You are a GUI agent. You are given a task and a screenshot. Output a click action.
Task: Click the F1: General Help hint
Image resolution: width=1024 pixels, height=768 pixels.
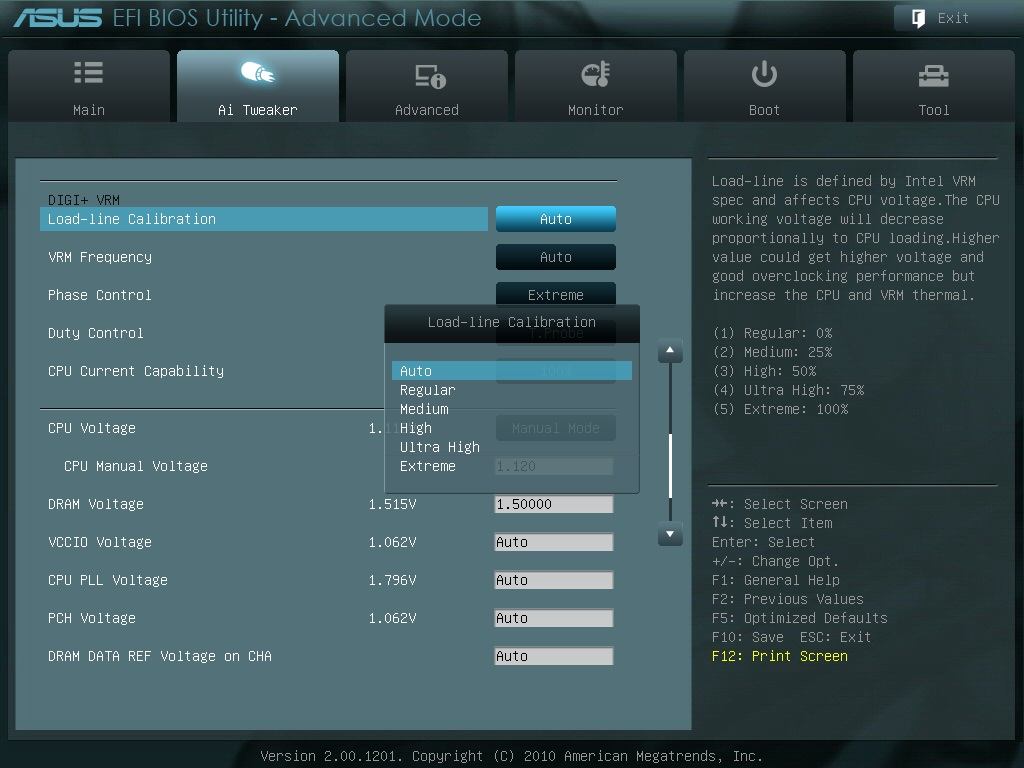coord(776,580)
